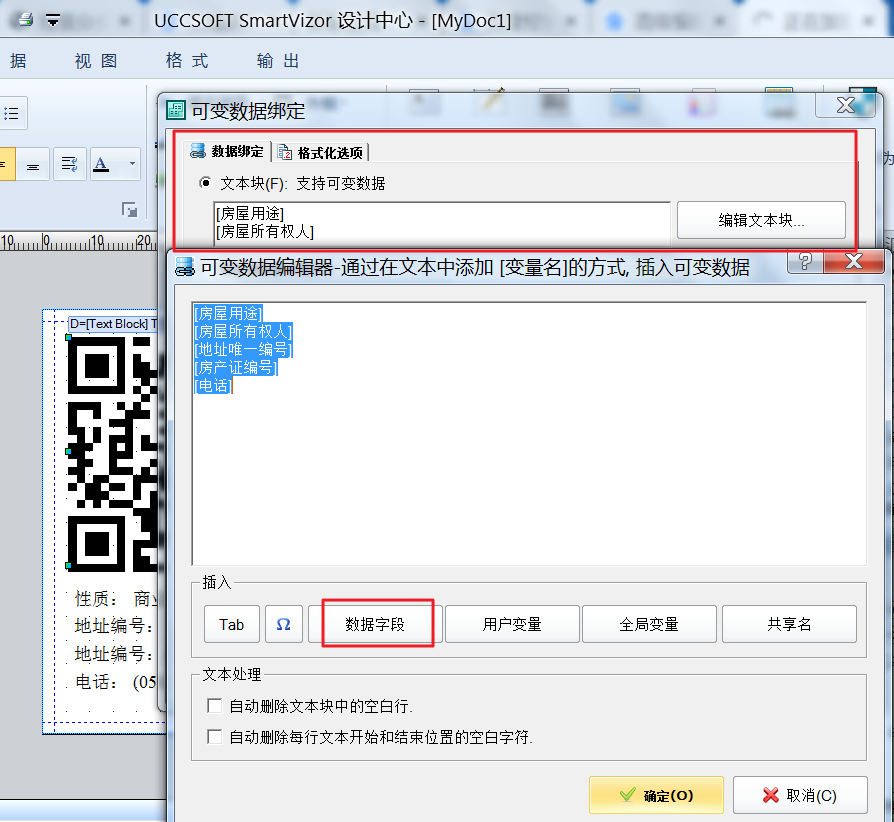Open the quick access toolbar dropdown arrow
This screenshot has height=822, width=894.
(53, 22)
